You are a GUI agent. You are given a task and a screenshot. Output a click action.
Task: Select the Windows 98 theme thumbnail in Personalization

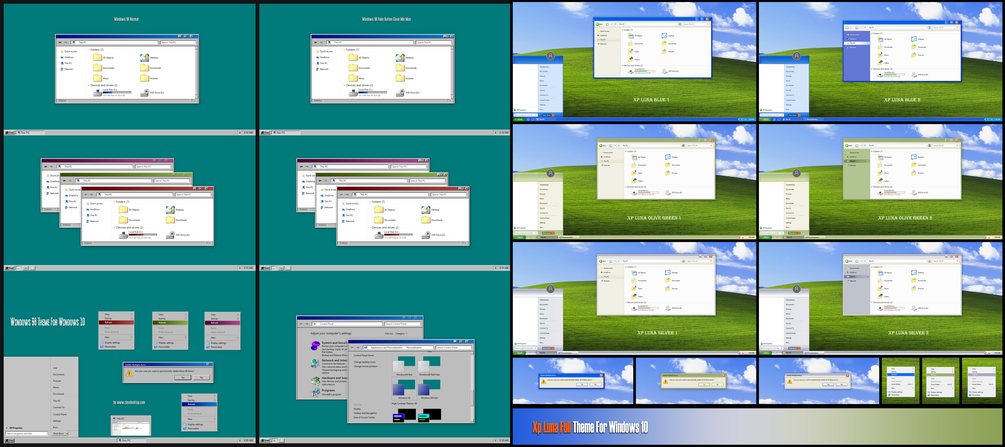click(404, 388)
